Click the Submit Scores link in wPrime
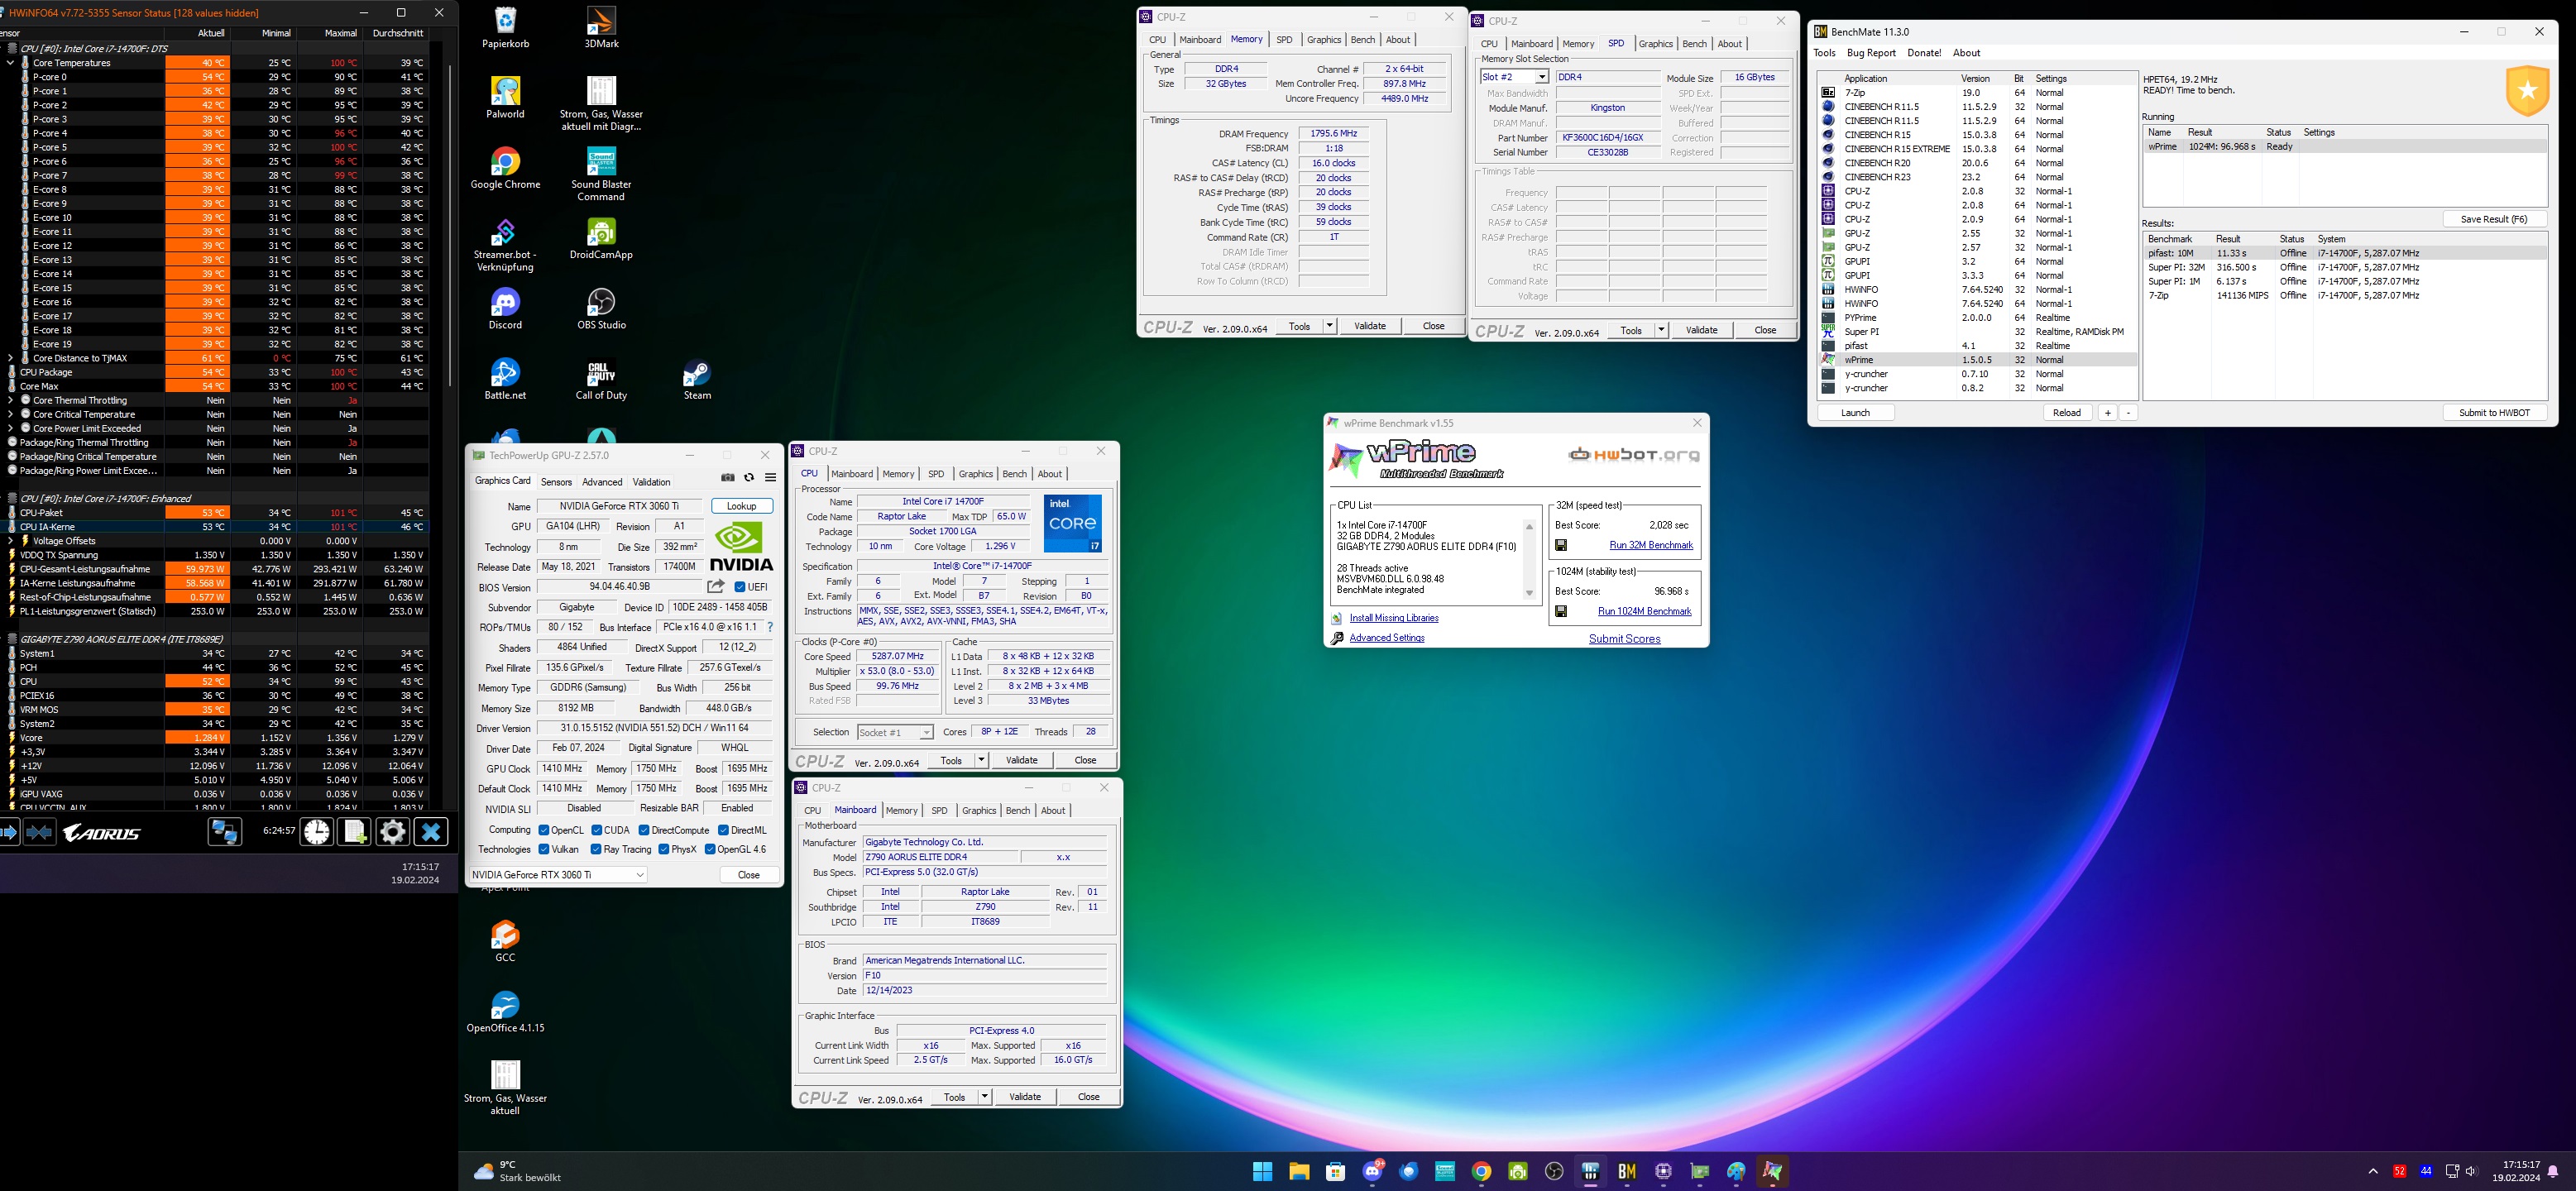Viewport: 2576px width, 1191px height. 1624,639
